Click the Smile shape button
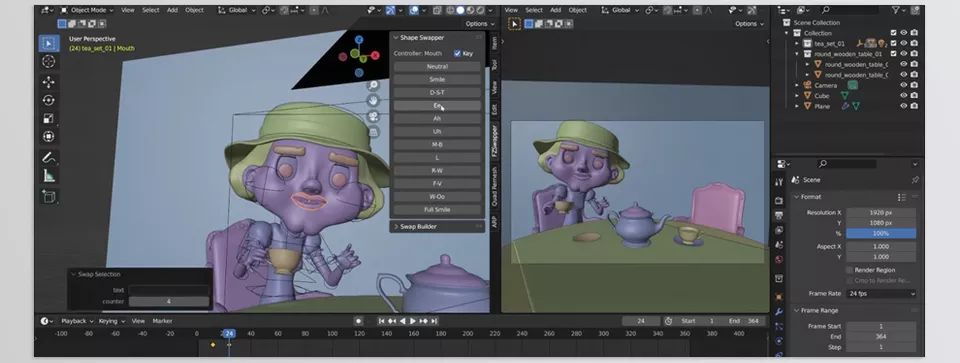The height and width of the screenshot is (363, 960). pyautogui.click(x=437, y=80)
